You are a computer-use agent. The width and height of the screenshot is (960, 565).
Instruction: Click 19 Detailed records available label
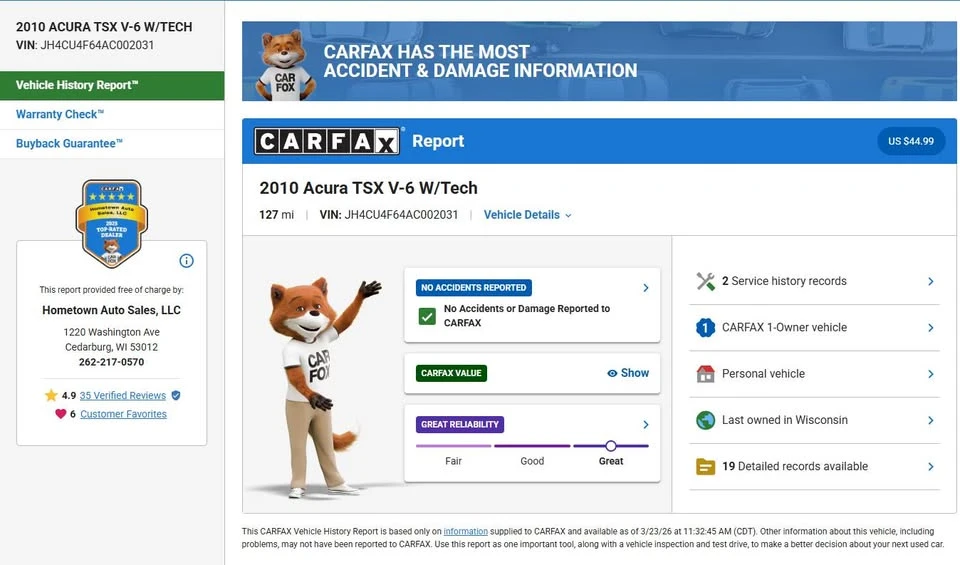tap(795, 466)
